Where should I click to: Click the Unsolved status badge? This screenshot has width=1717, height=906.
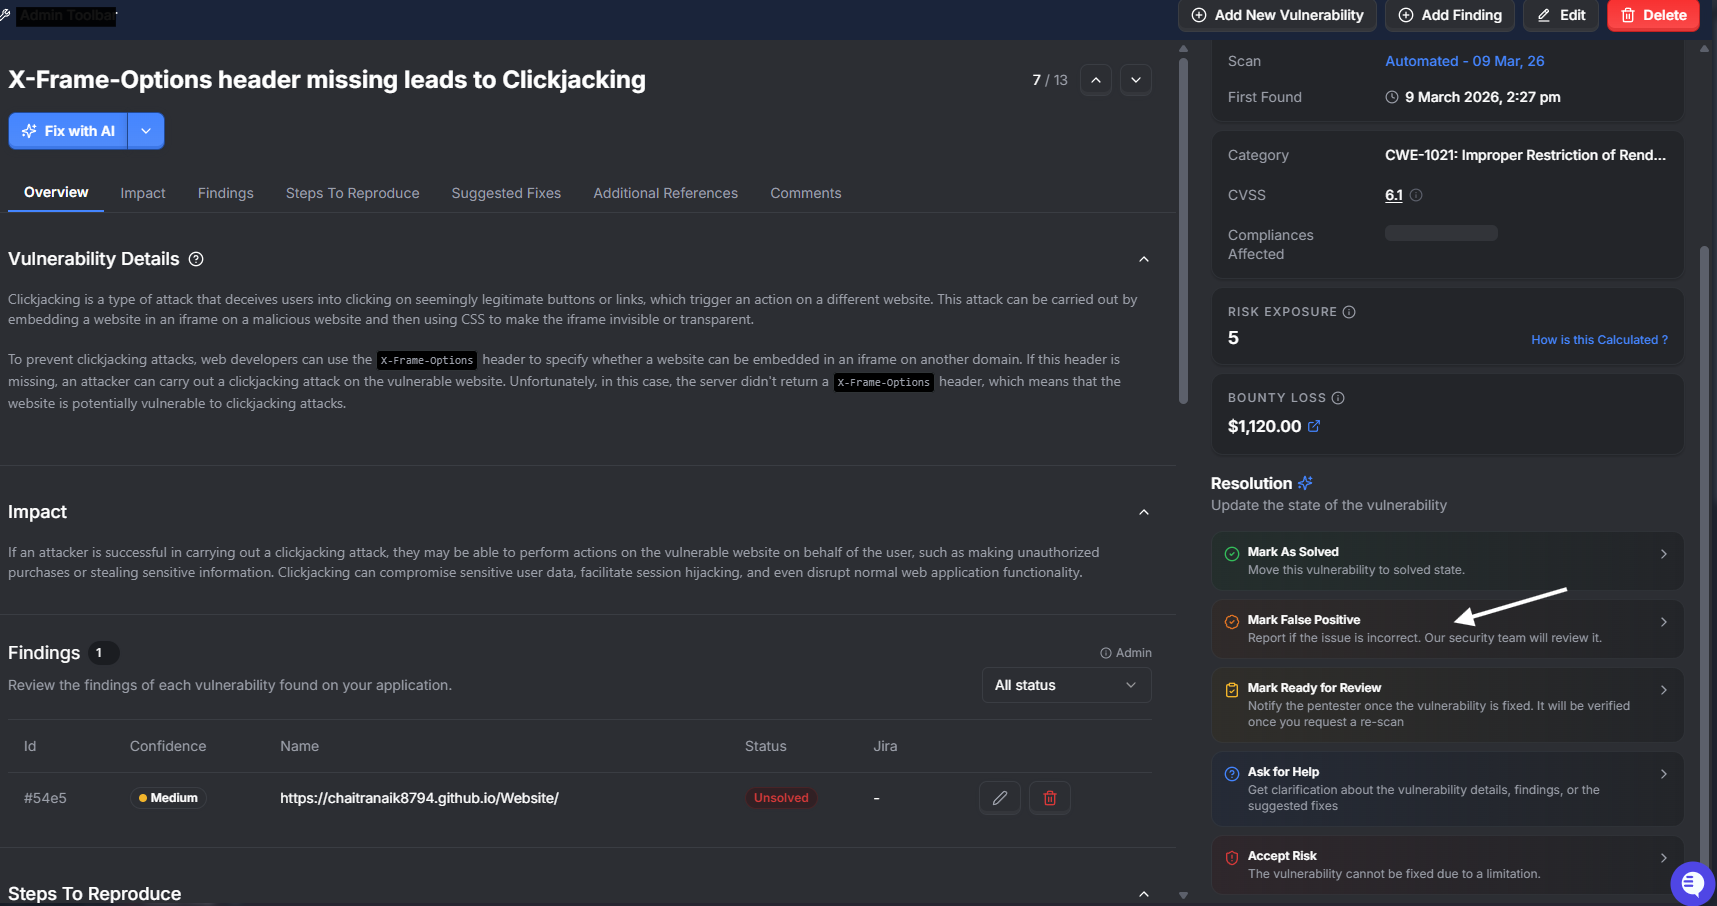781,798
